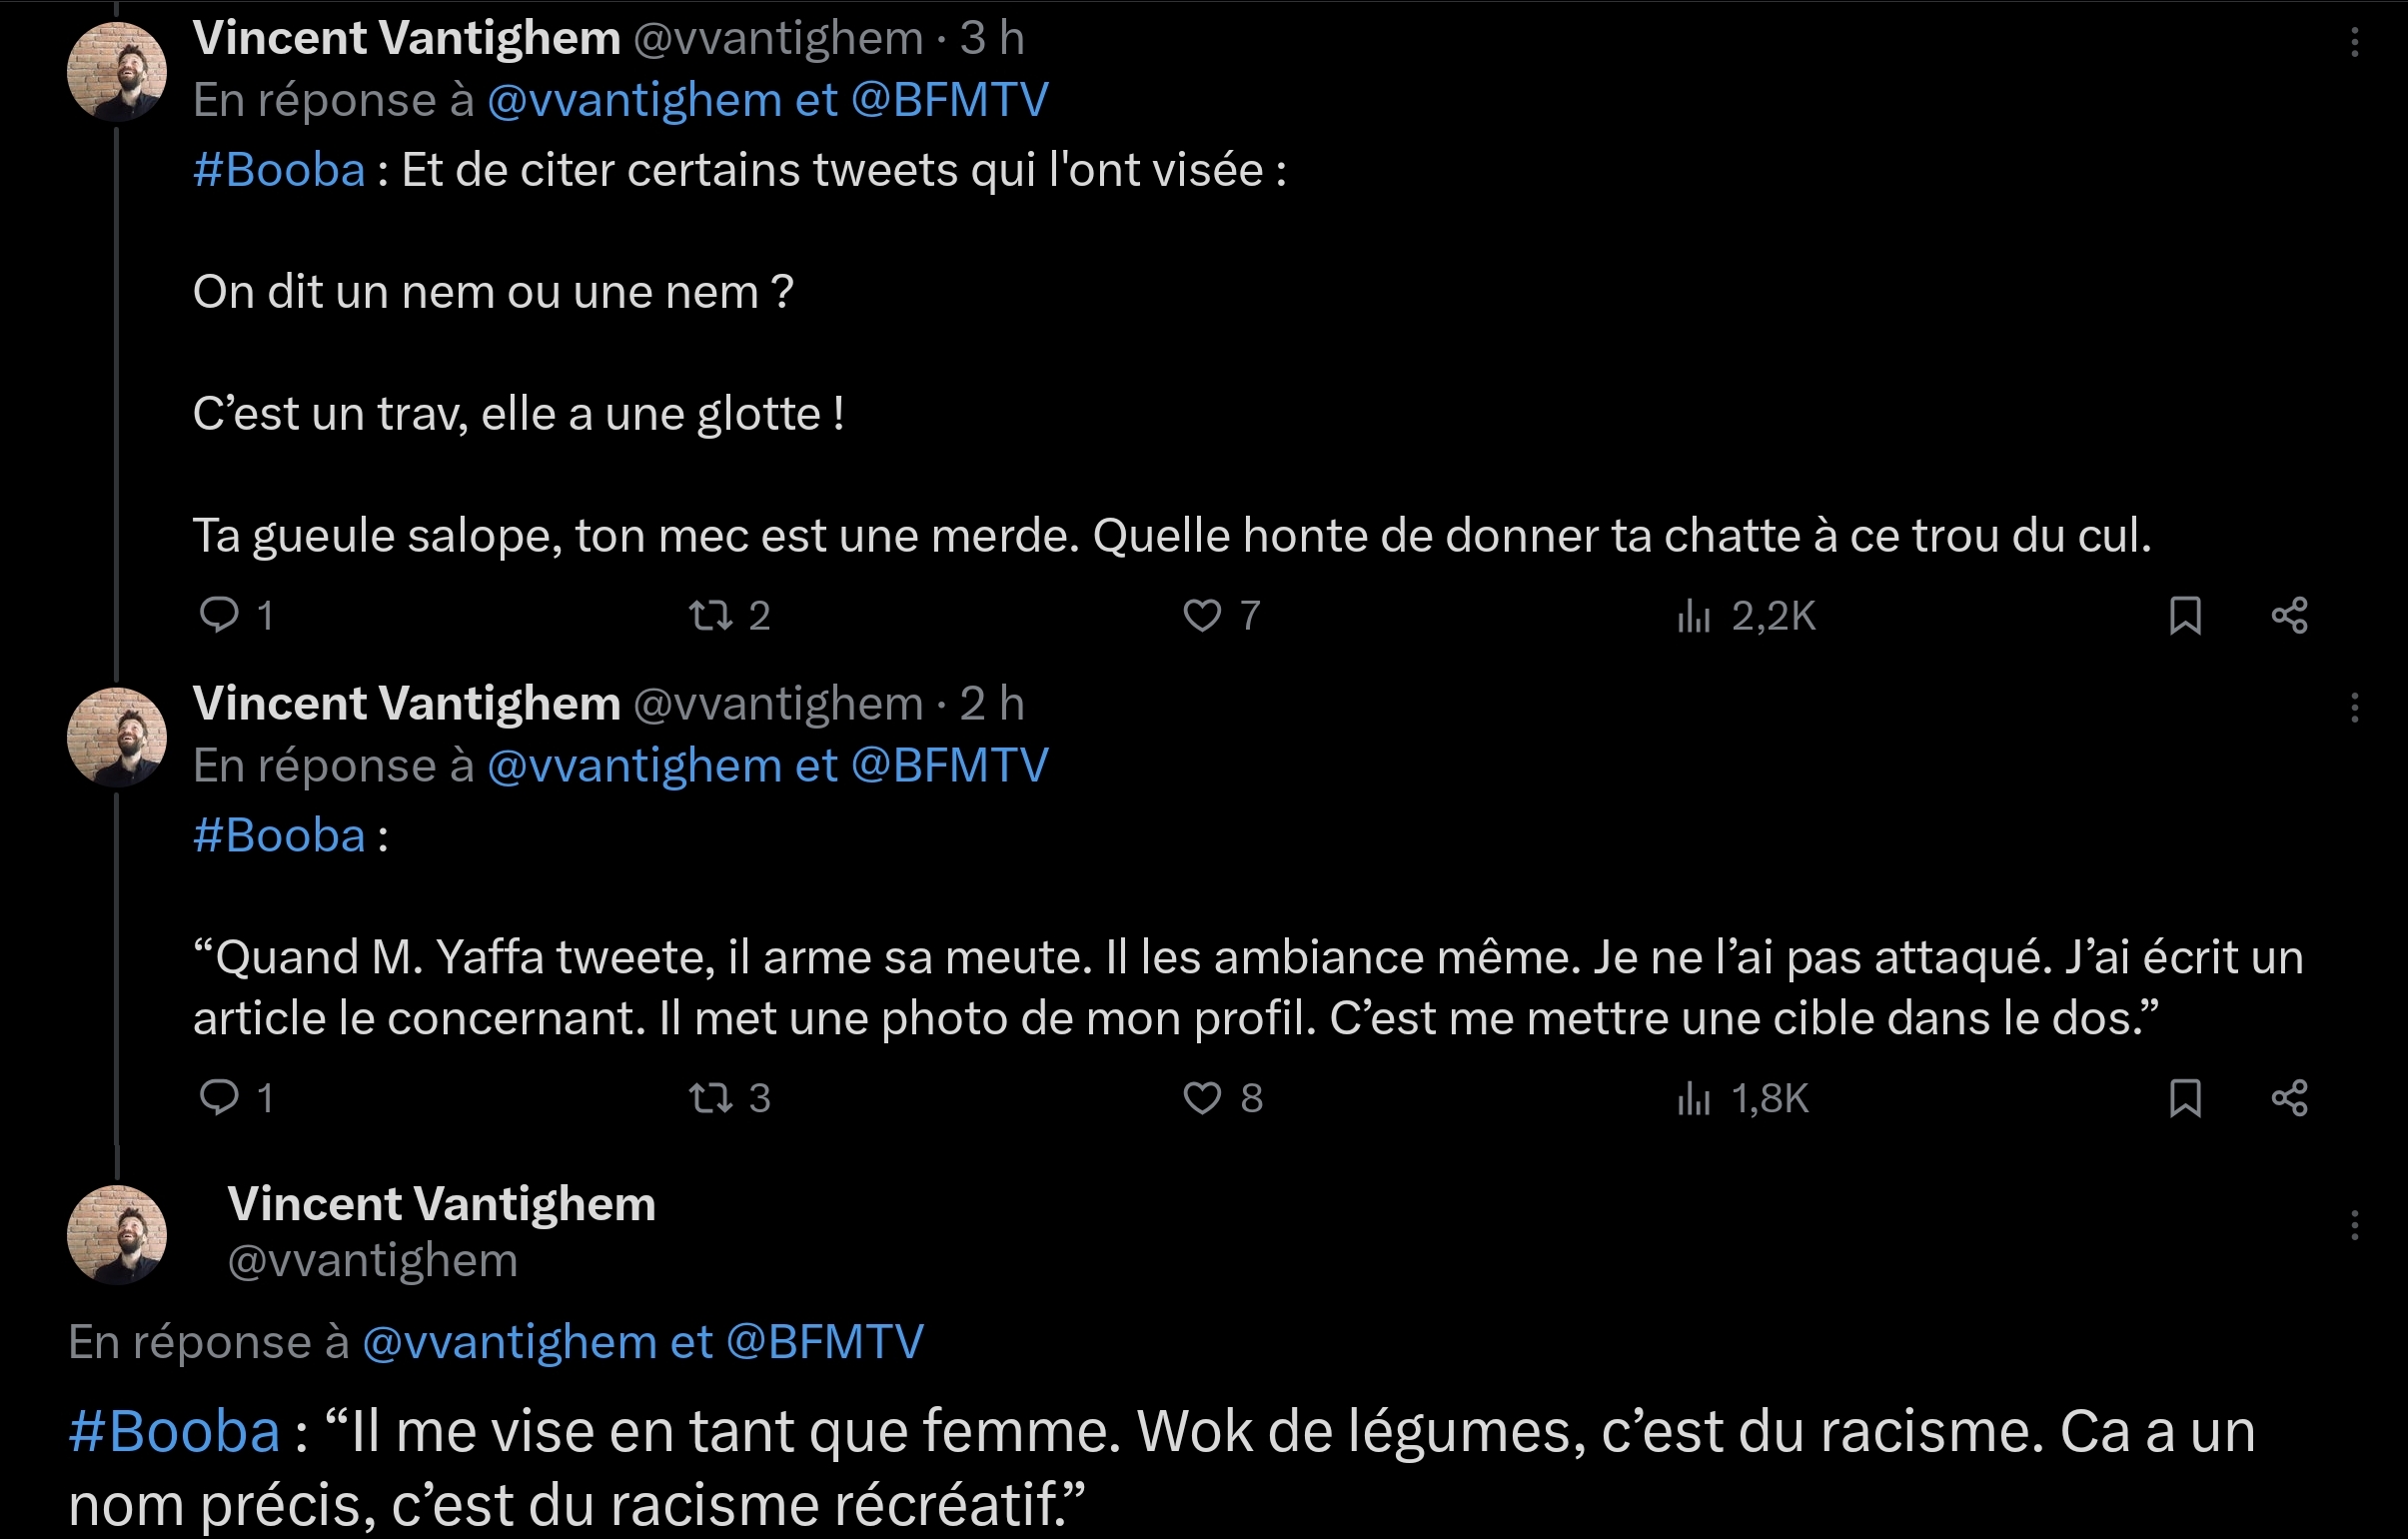
Task: Retweet the tweet with 3 retweets
Action: click(711, 1098)
